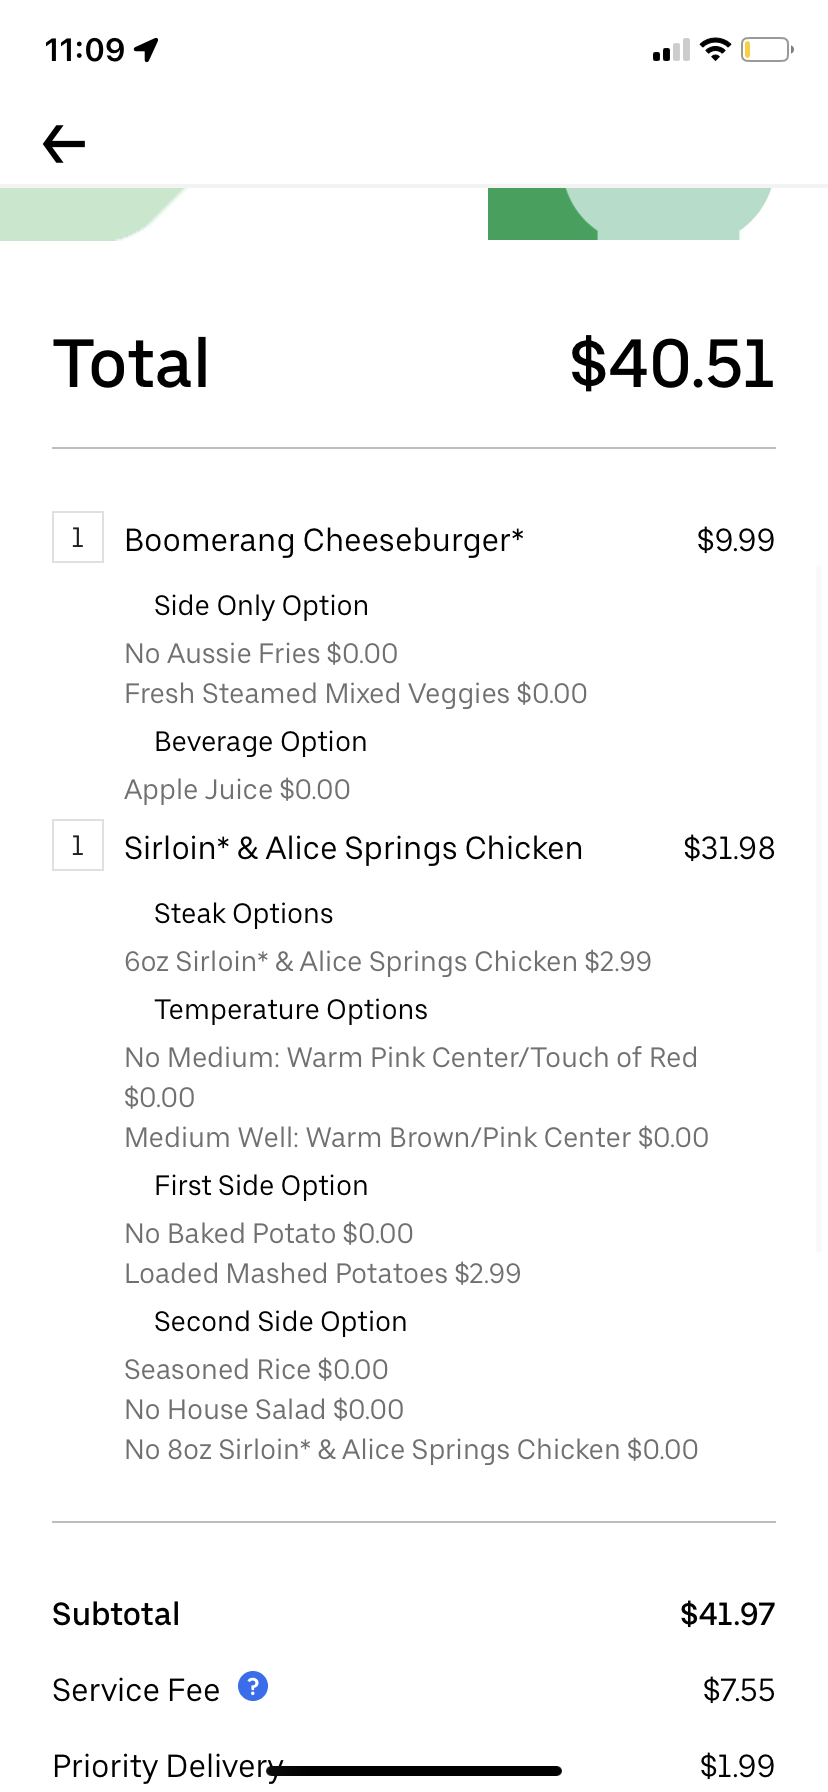Image resolution: width=828 pixels, height=1792 pixels.
Task: Tap the home indicator bar
Action: (x=414, y=1771)
